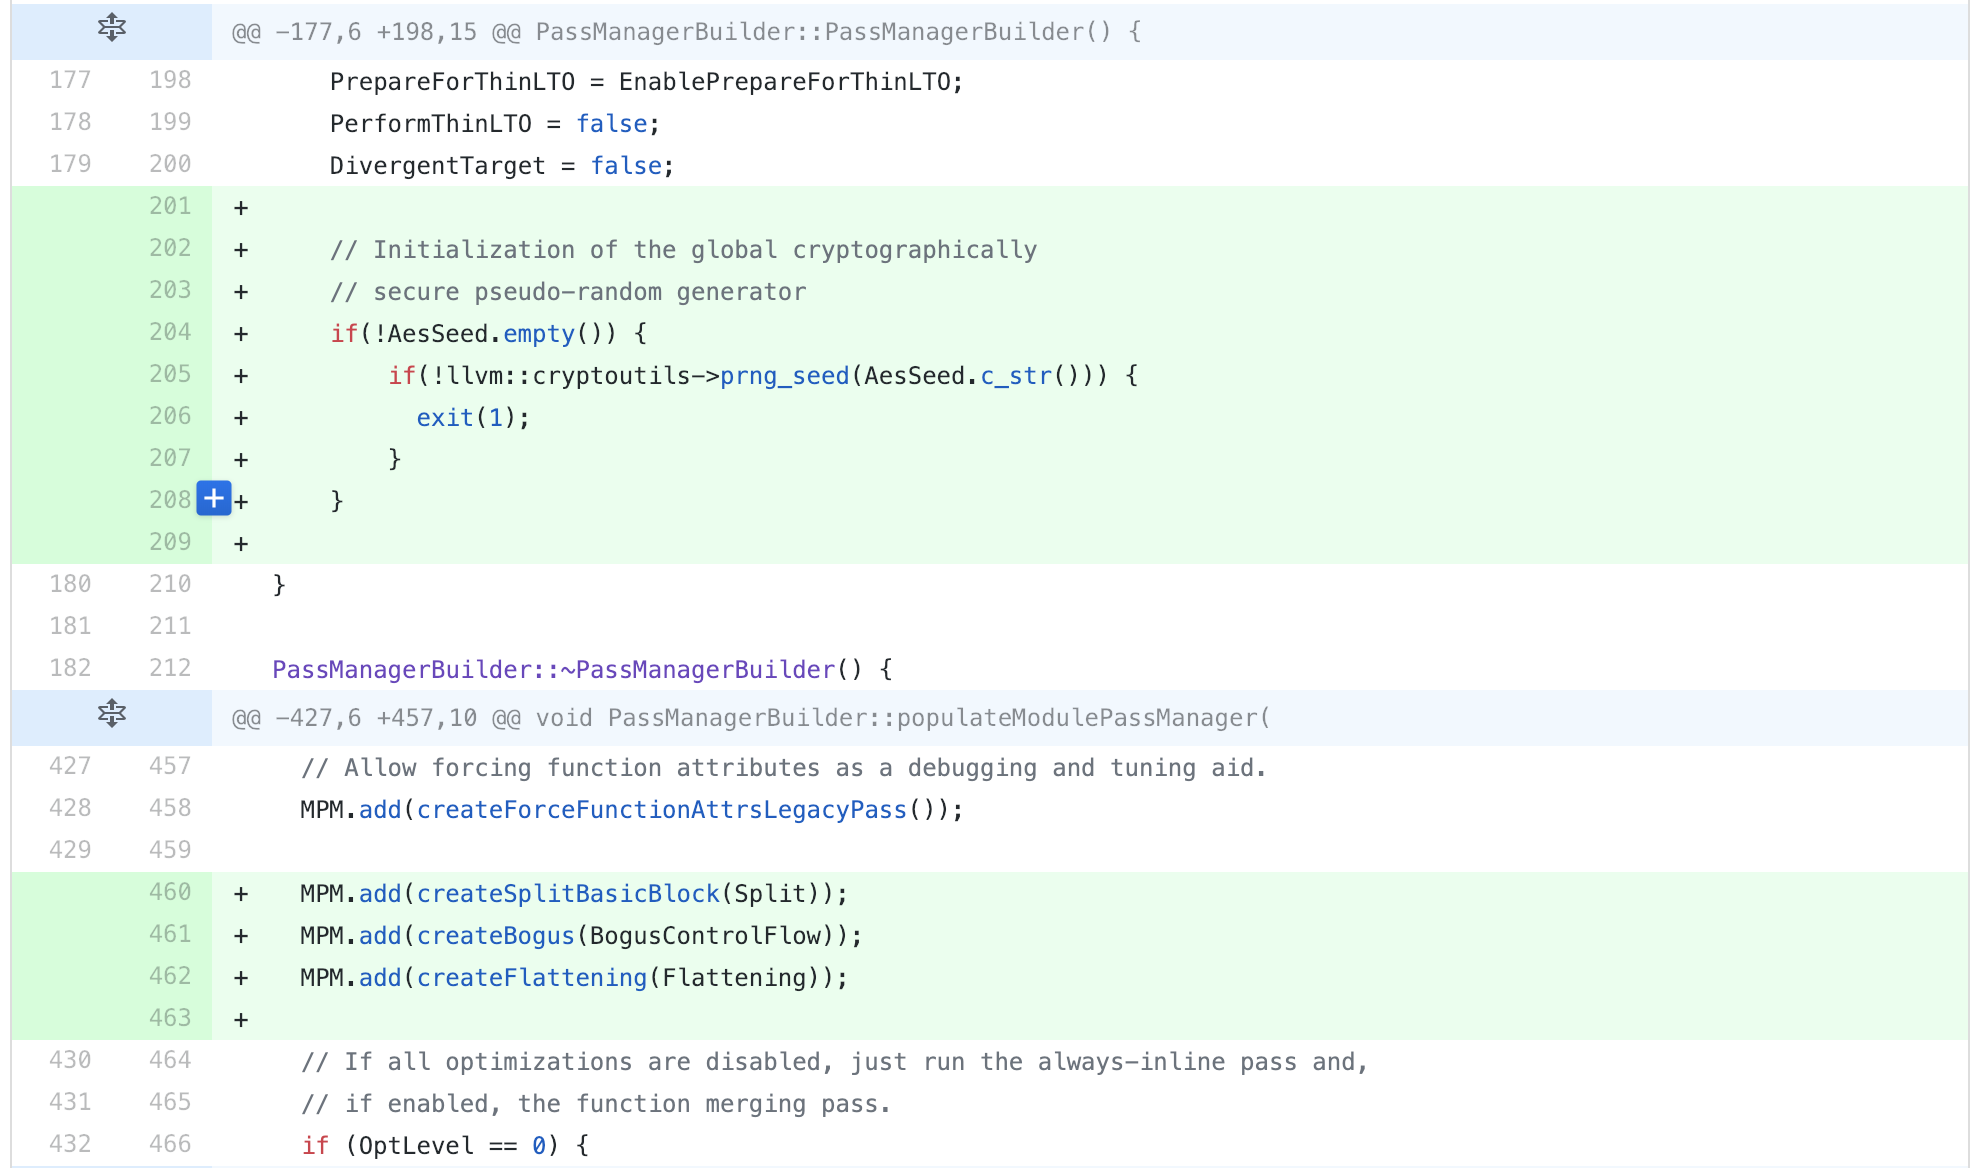Click createBogus call on line 461
The height and width of the screenshot is (1168, 1986).
(x=495, y=936)
